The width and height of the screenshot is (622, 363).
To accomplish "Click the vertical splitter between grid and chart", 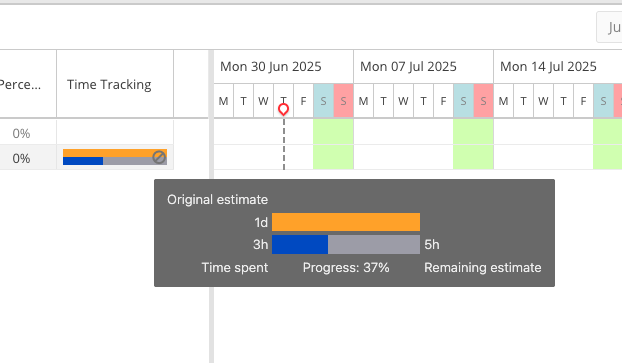I will (x=211, y=206).
